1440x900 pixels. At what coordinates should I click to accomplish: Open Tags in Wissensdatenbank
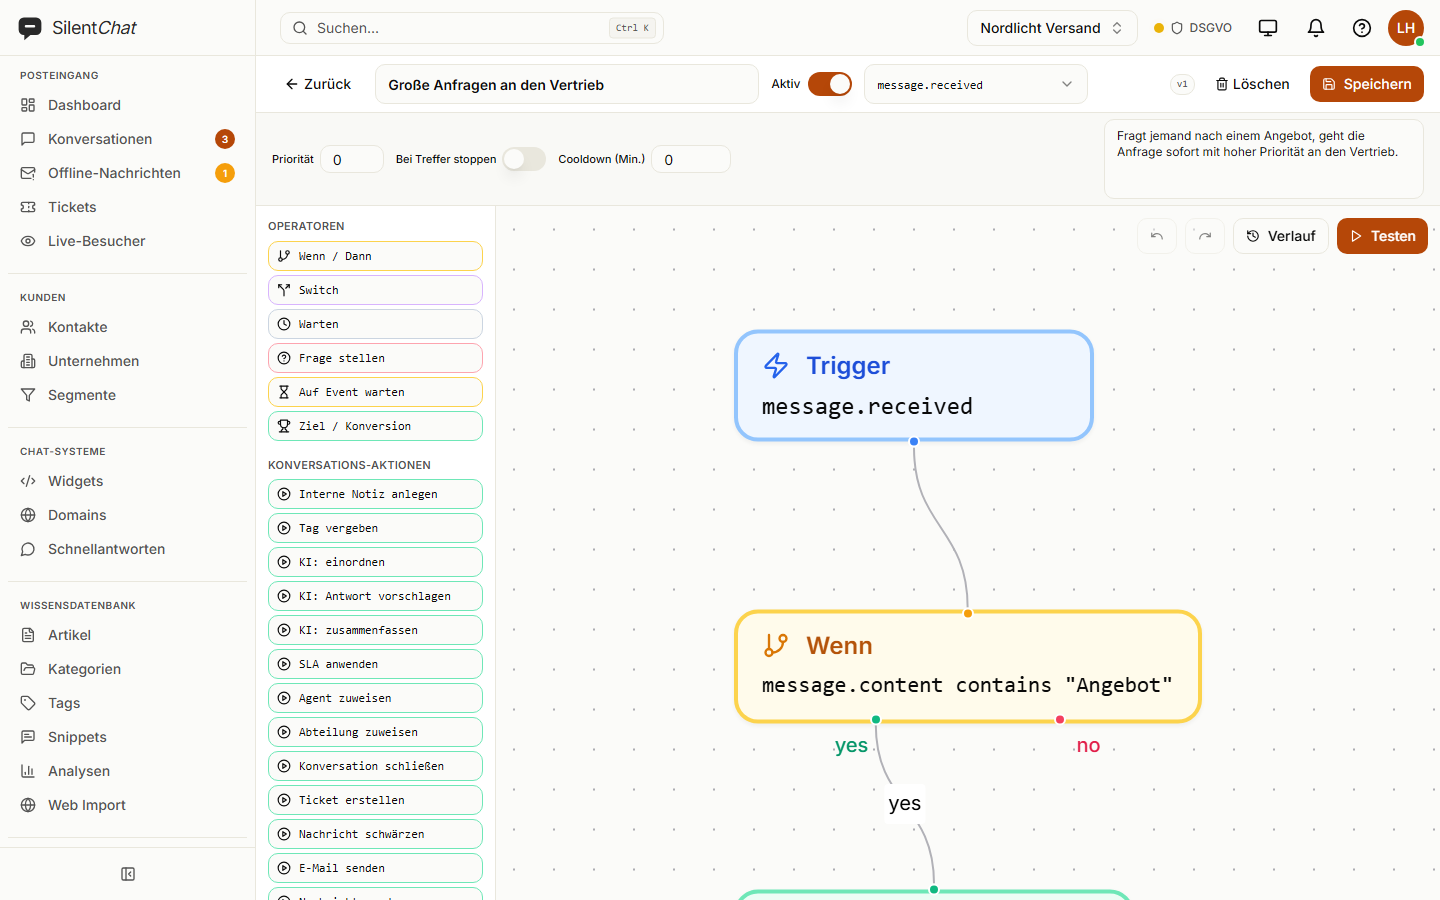pos(127,703)
